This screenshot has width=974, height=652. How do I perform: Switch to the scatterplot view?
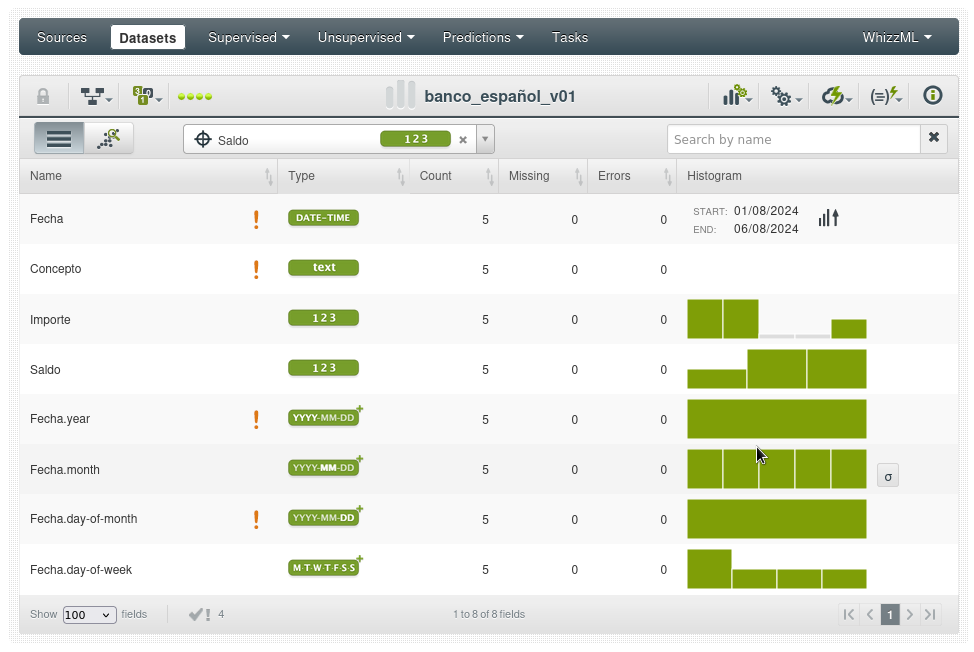point(108,138)
